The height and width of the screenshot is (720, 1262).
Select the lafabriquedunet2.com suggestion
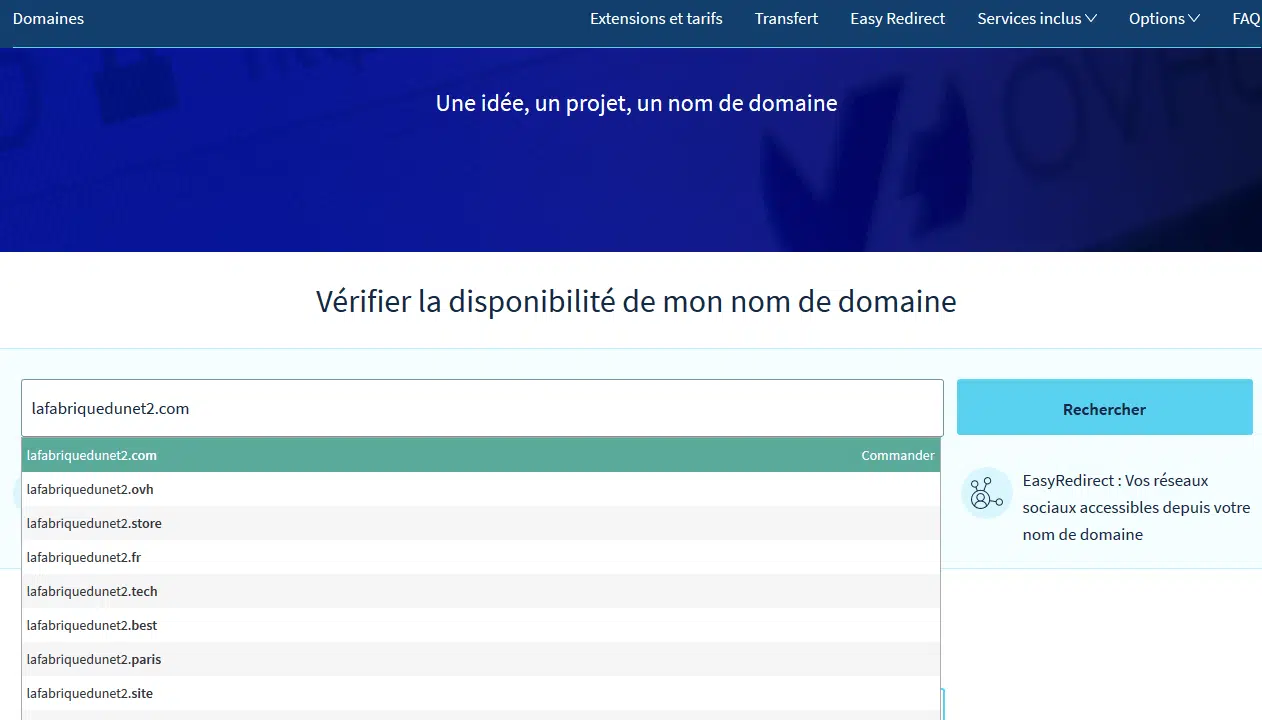pyautogui.click(x=92, y=456)
